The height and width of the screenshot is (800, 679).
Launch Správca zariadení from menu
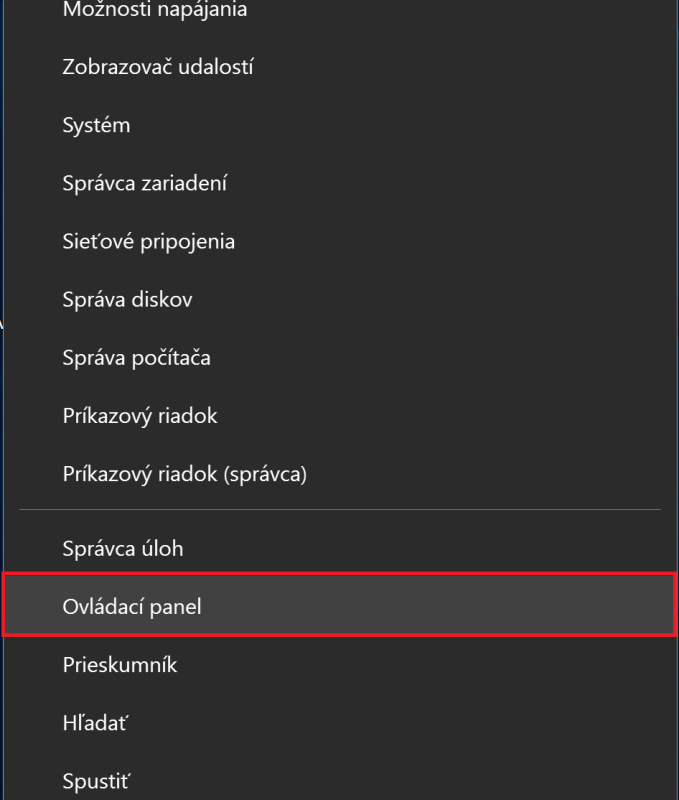click(x=144, y=184)
